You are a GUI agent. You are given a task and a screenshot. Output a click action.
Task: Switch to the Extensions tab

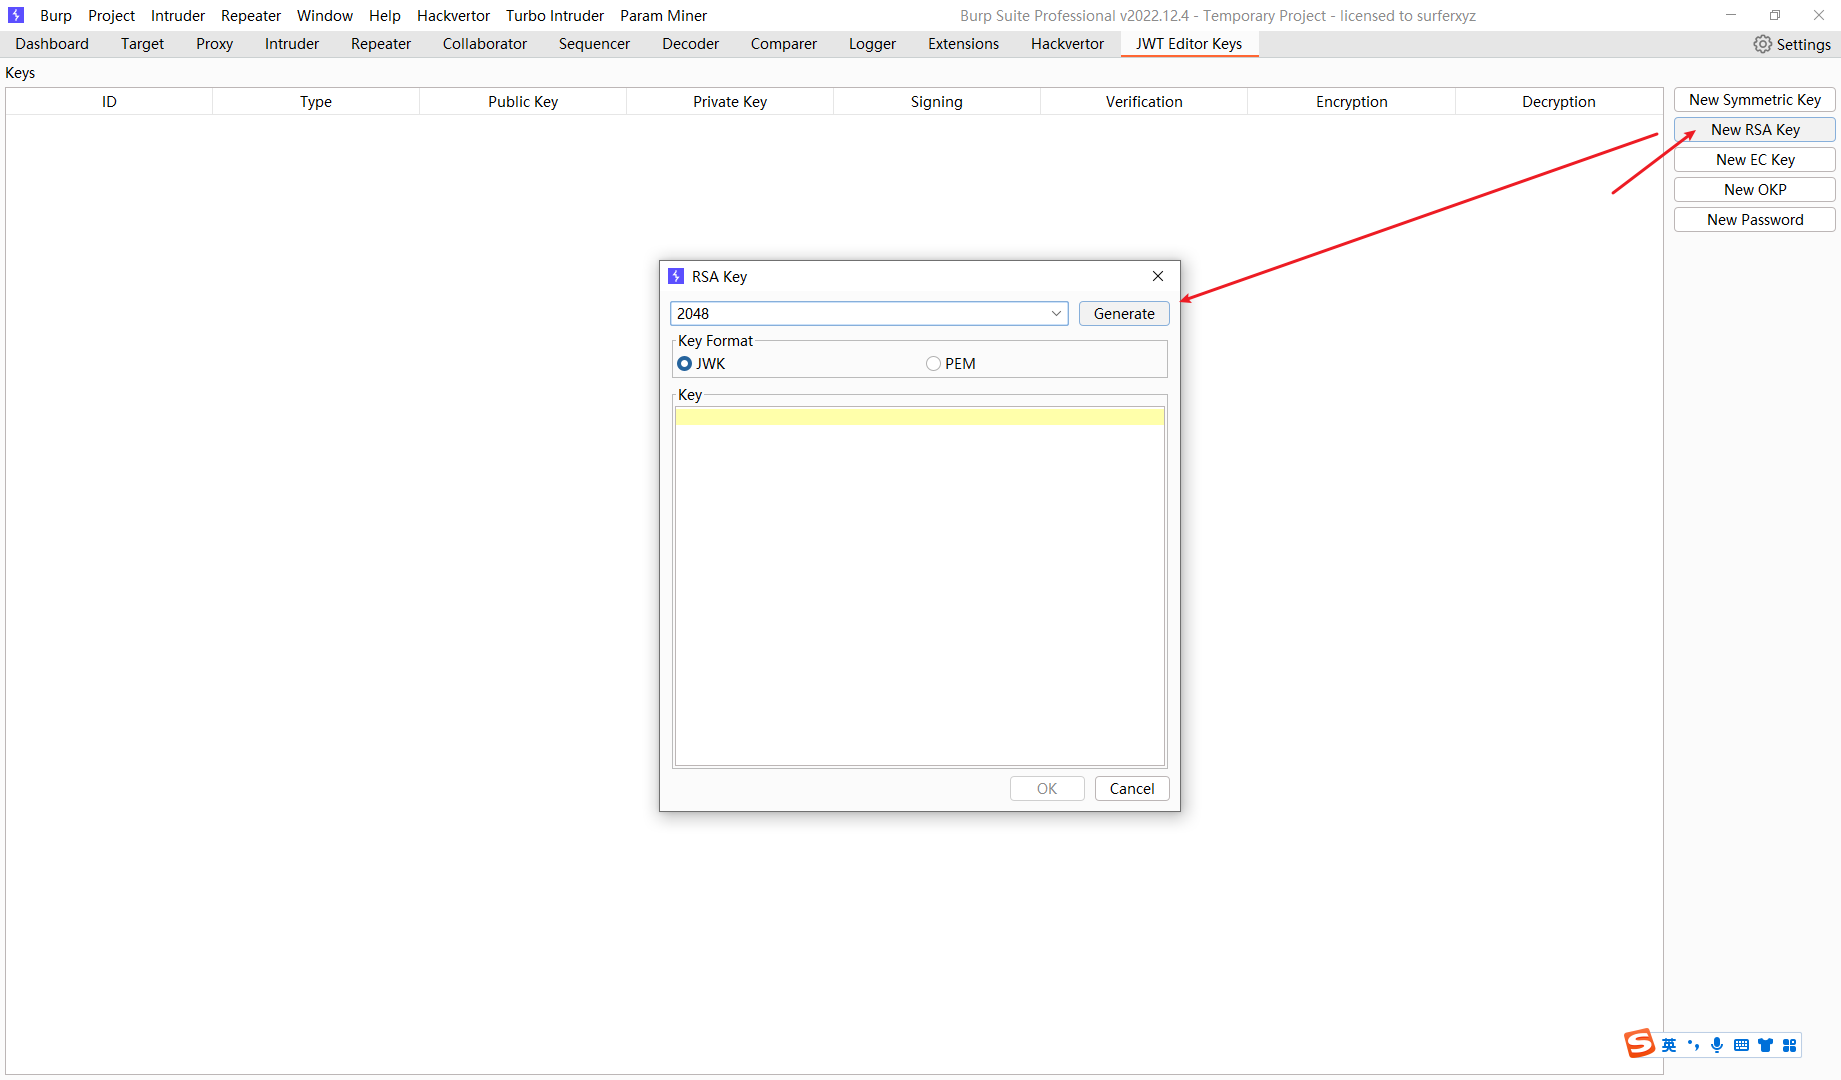click(x=963, y=44)
